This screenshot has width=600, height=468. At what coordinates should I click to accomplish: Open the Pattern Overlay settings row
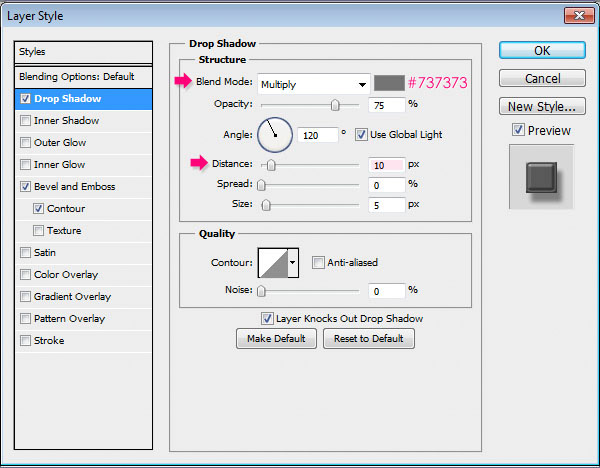tap(83, 319)
